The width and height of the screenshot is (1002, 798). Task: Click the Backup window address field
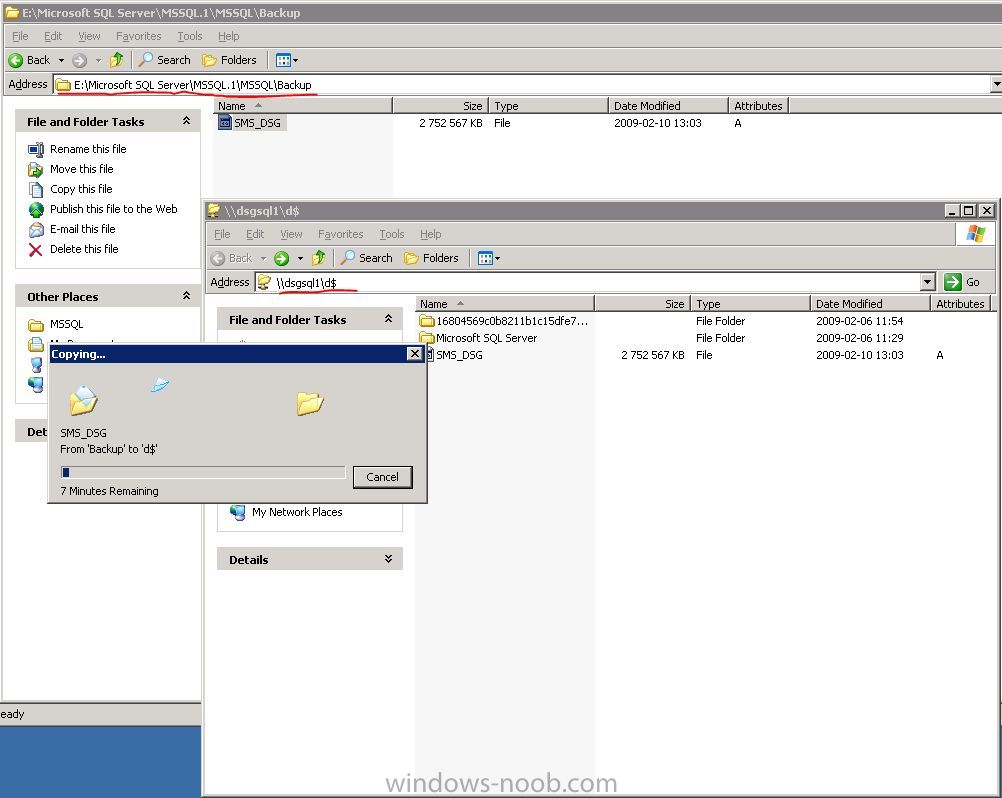[x=521, y=84]
